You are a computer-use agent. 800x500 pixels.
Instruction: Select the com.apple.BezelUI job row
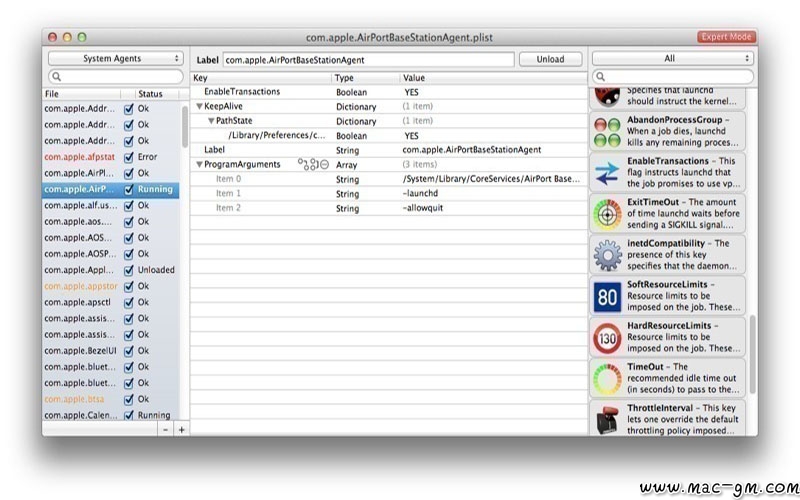coord(111,351)
